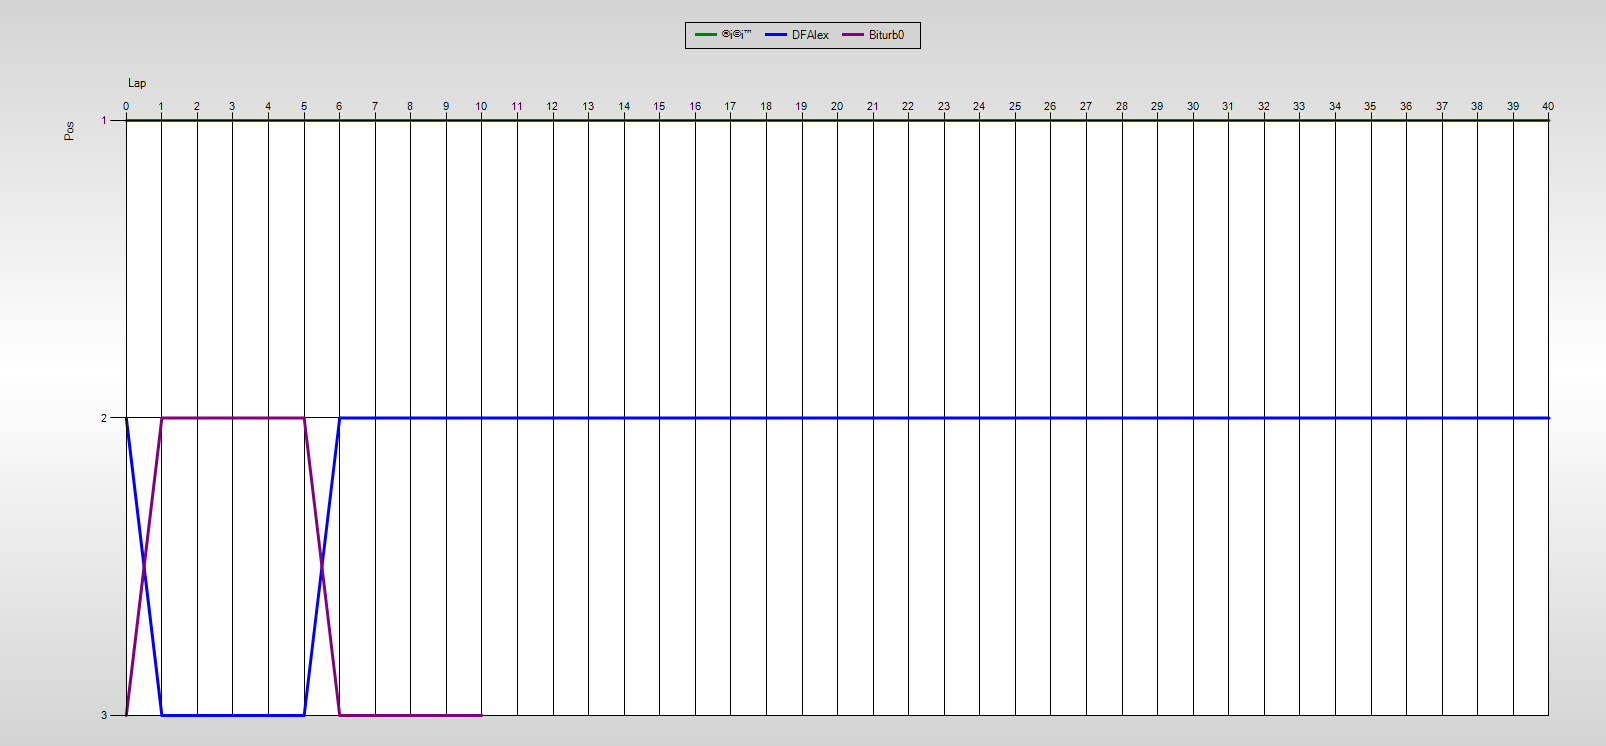Click lap number 12 on the axis
The height and width of the screenshot is (746, 1606).
pyautogui.click(x=552, y=106)
